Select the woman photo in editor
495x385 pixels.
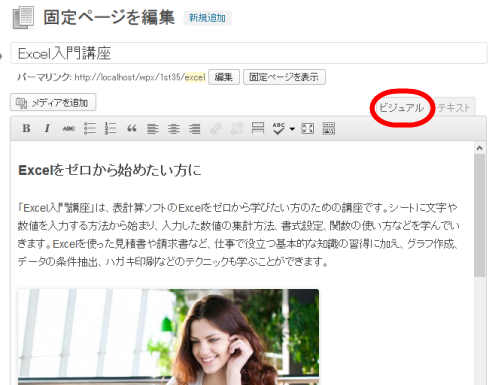[168, 337]
